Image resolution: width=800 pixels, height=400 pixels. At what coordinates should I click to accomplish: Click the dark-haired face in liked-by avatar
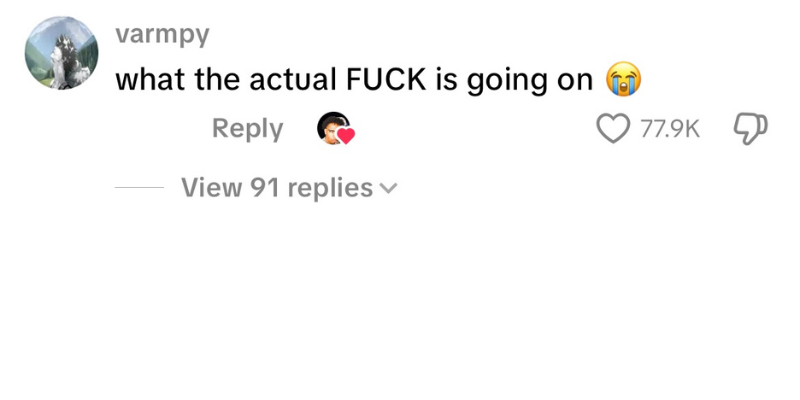tap(330, 127)
